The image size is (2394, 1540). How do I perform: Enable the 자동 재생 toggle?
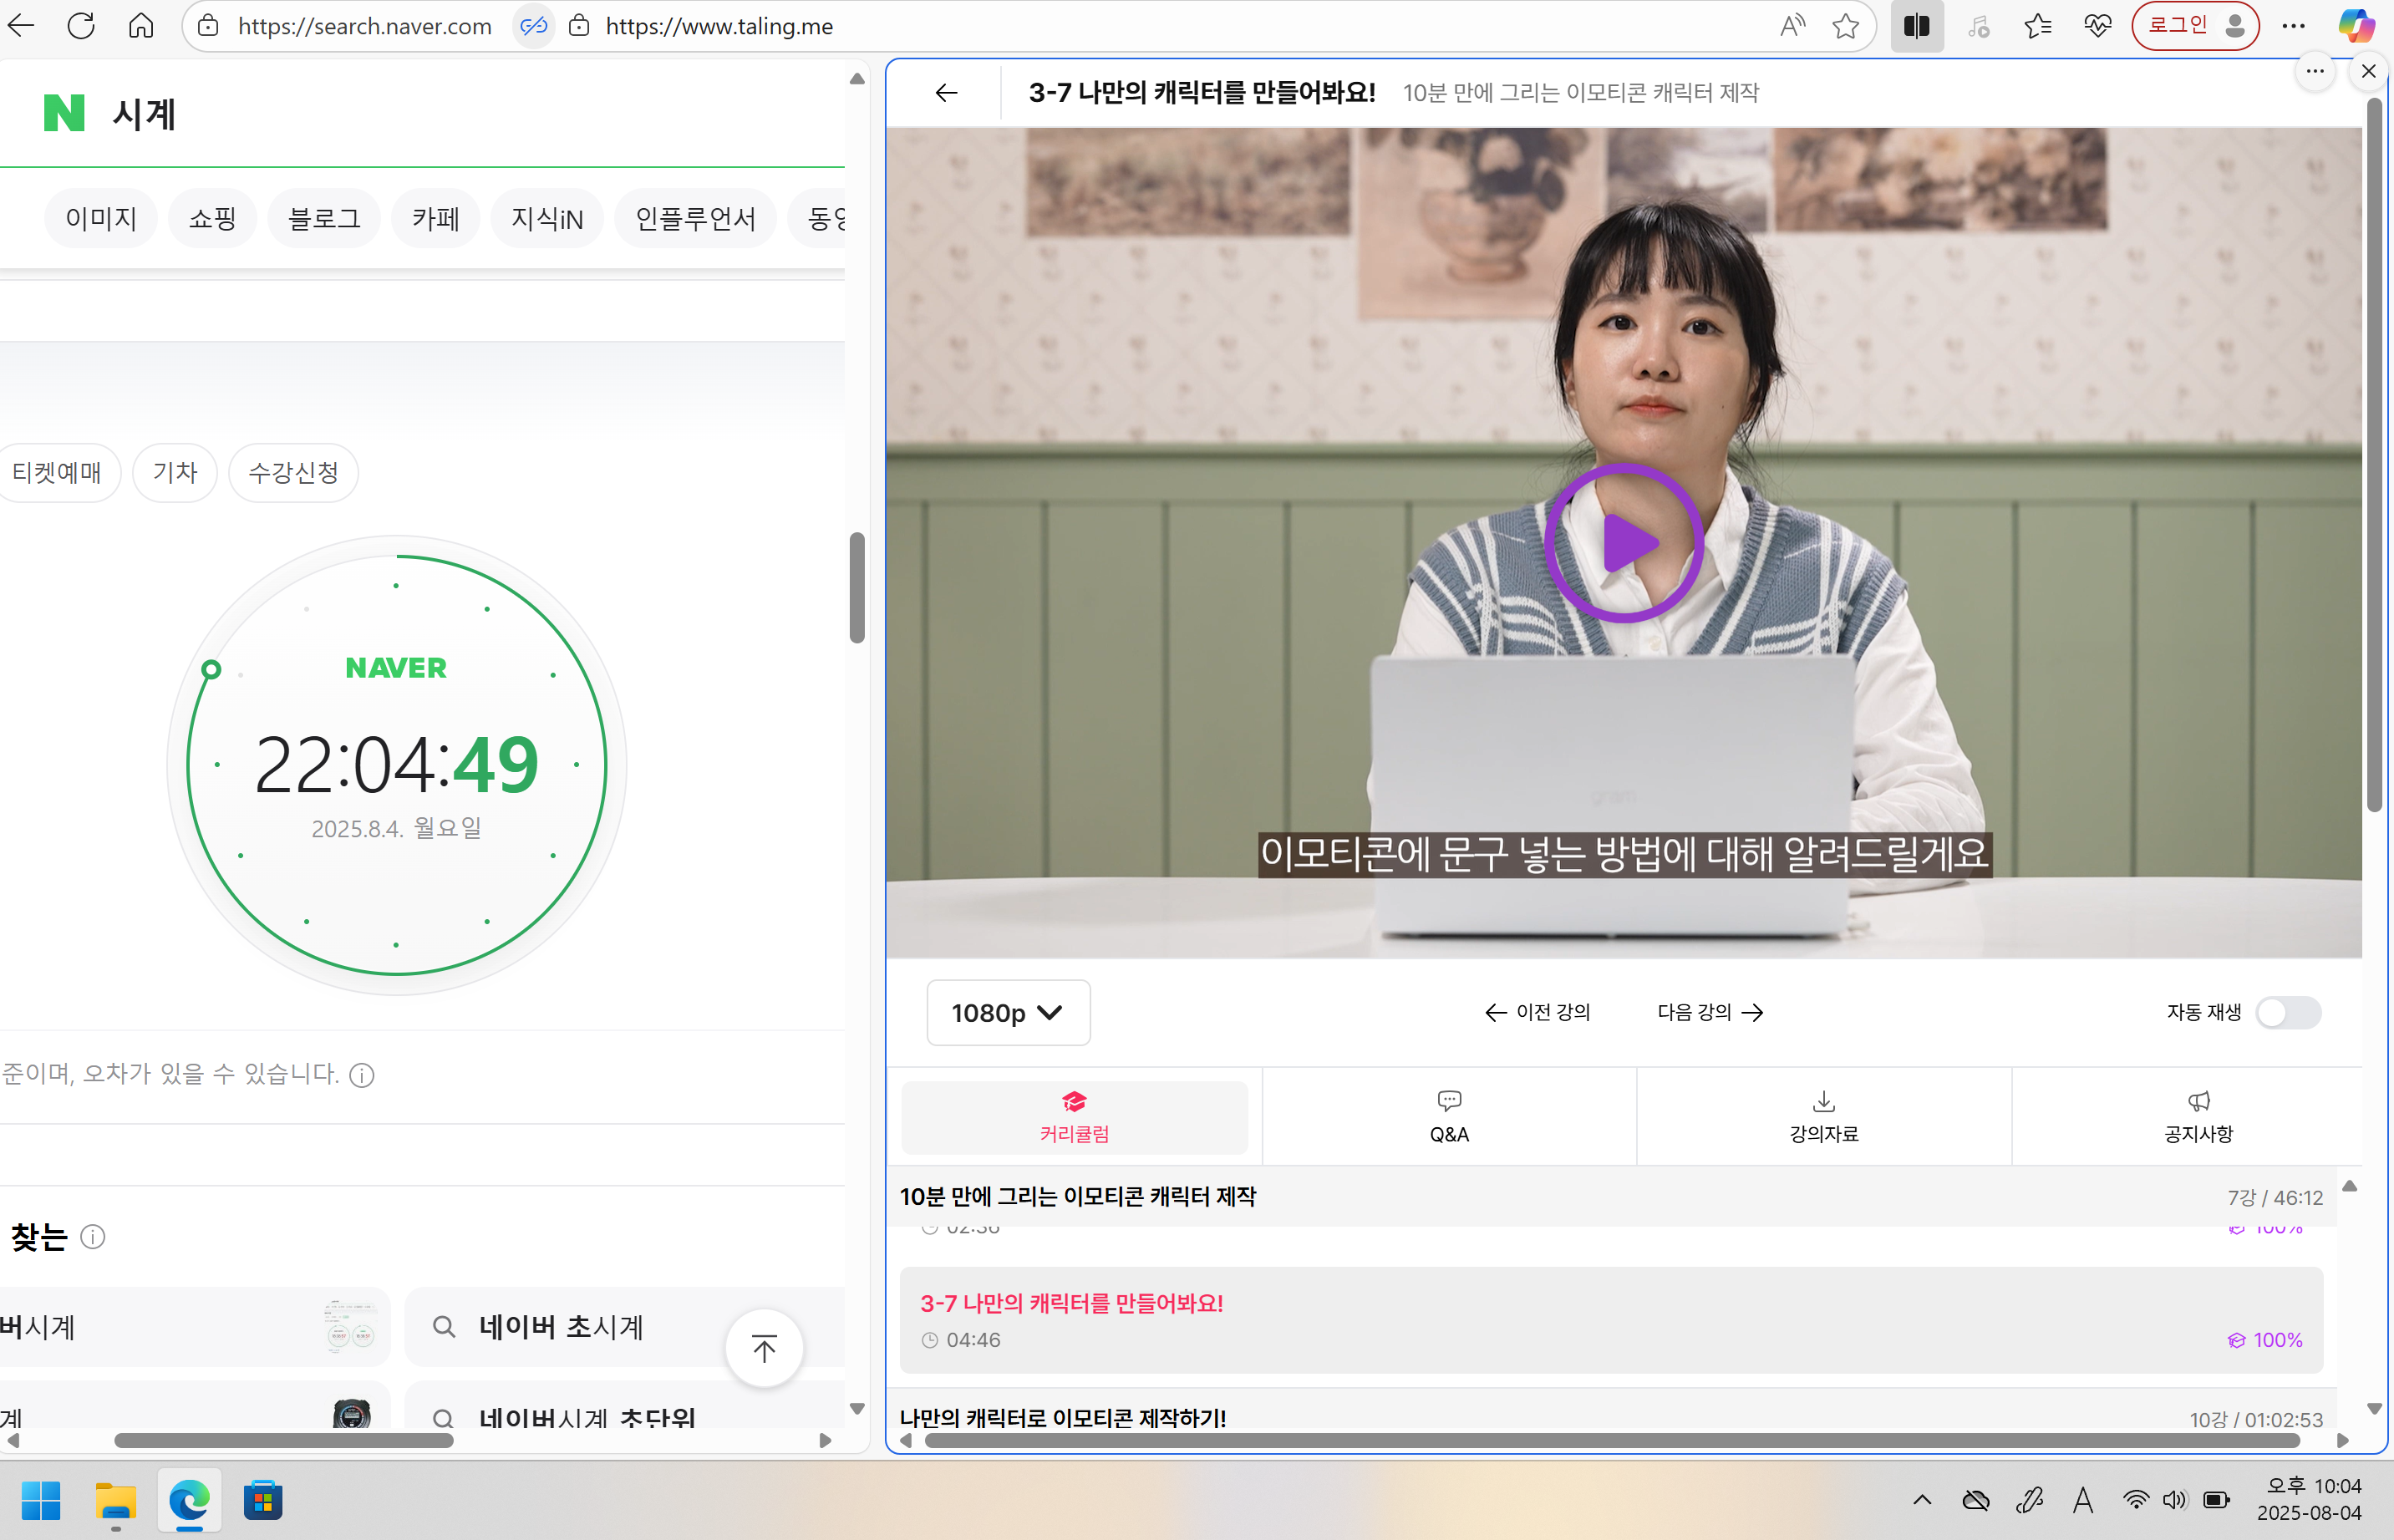point(2289,1012)
